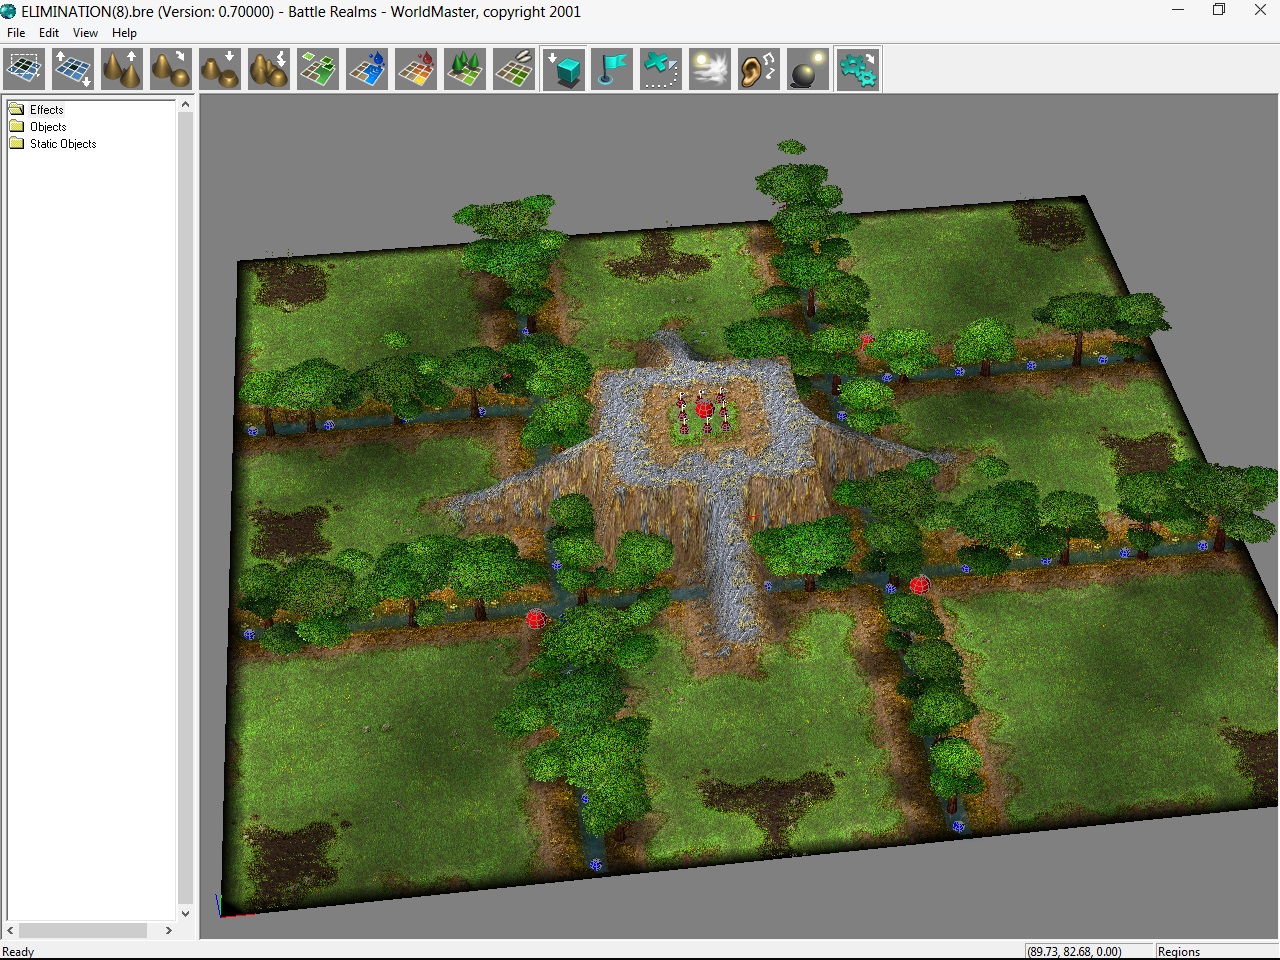
Task: Select the terrain selection grid tool
Action: 24,70
